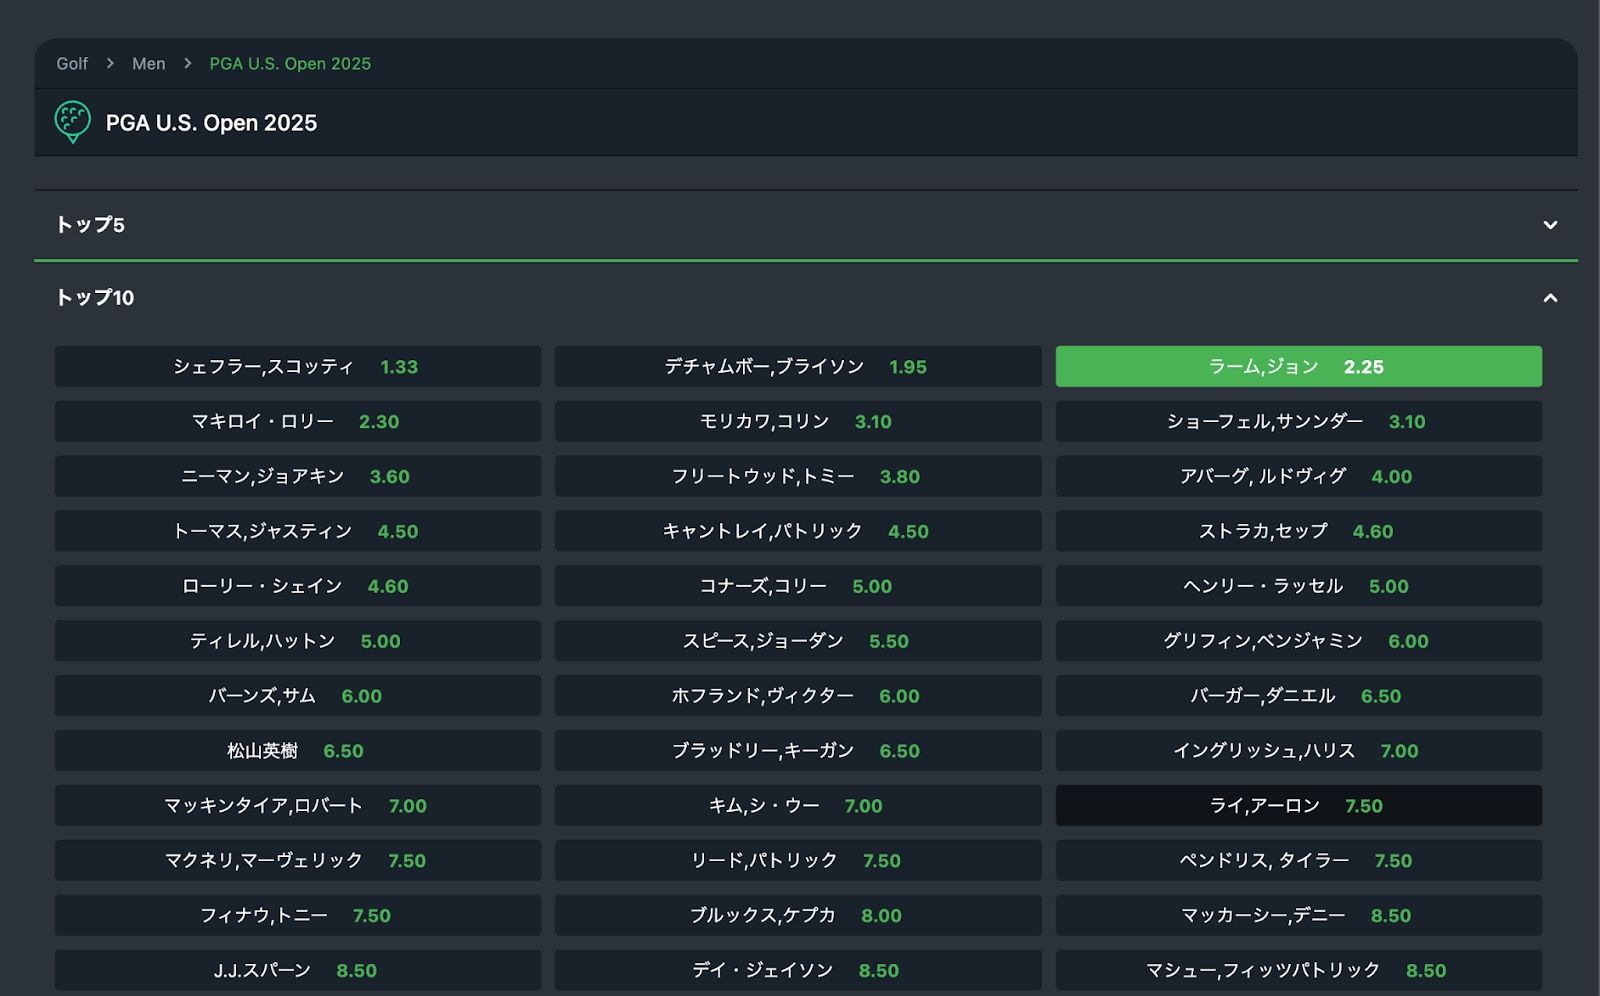Select バーンズ,サム odds 6.00
Image resolution: width=1600 pixels, height=996 pixels.
tap(298, 696)
